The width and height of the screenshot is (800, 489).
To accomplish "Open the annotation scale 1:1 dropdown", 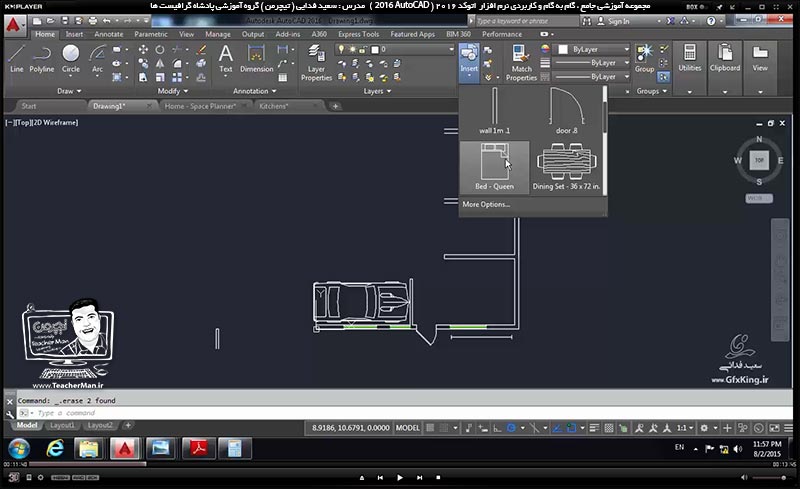I will pyautogui.click(x=684, y=428).
